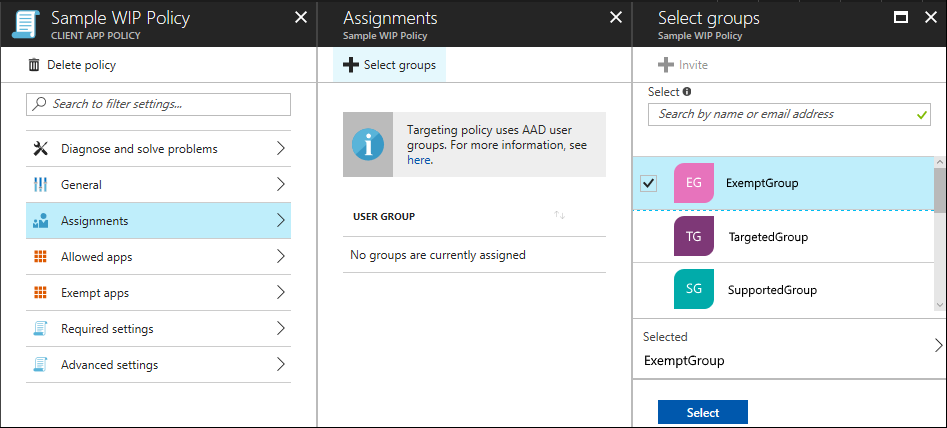Click the Allowed apps grid icon
947x428 pixels.
41,257
